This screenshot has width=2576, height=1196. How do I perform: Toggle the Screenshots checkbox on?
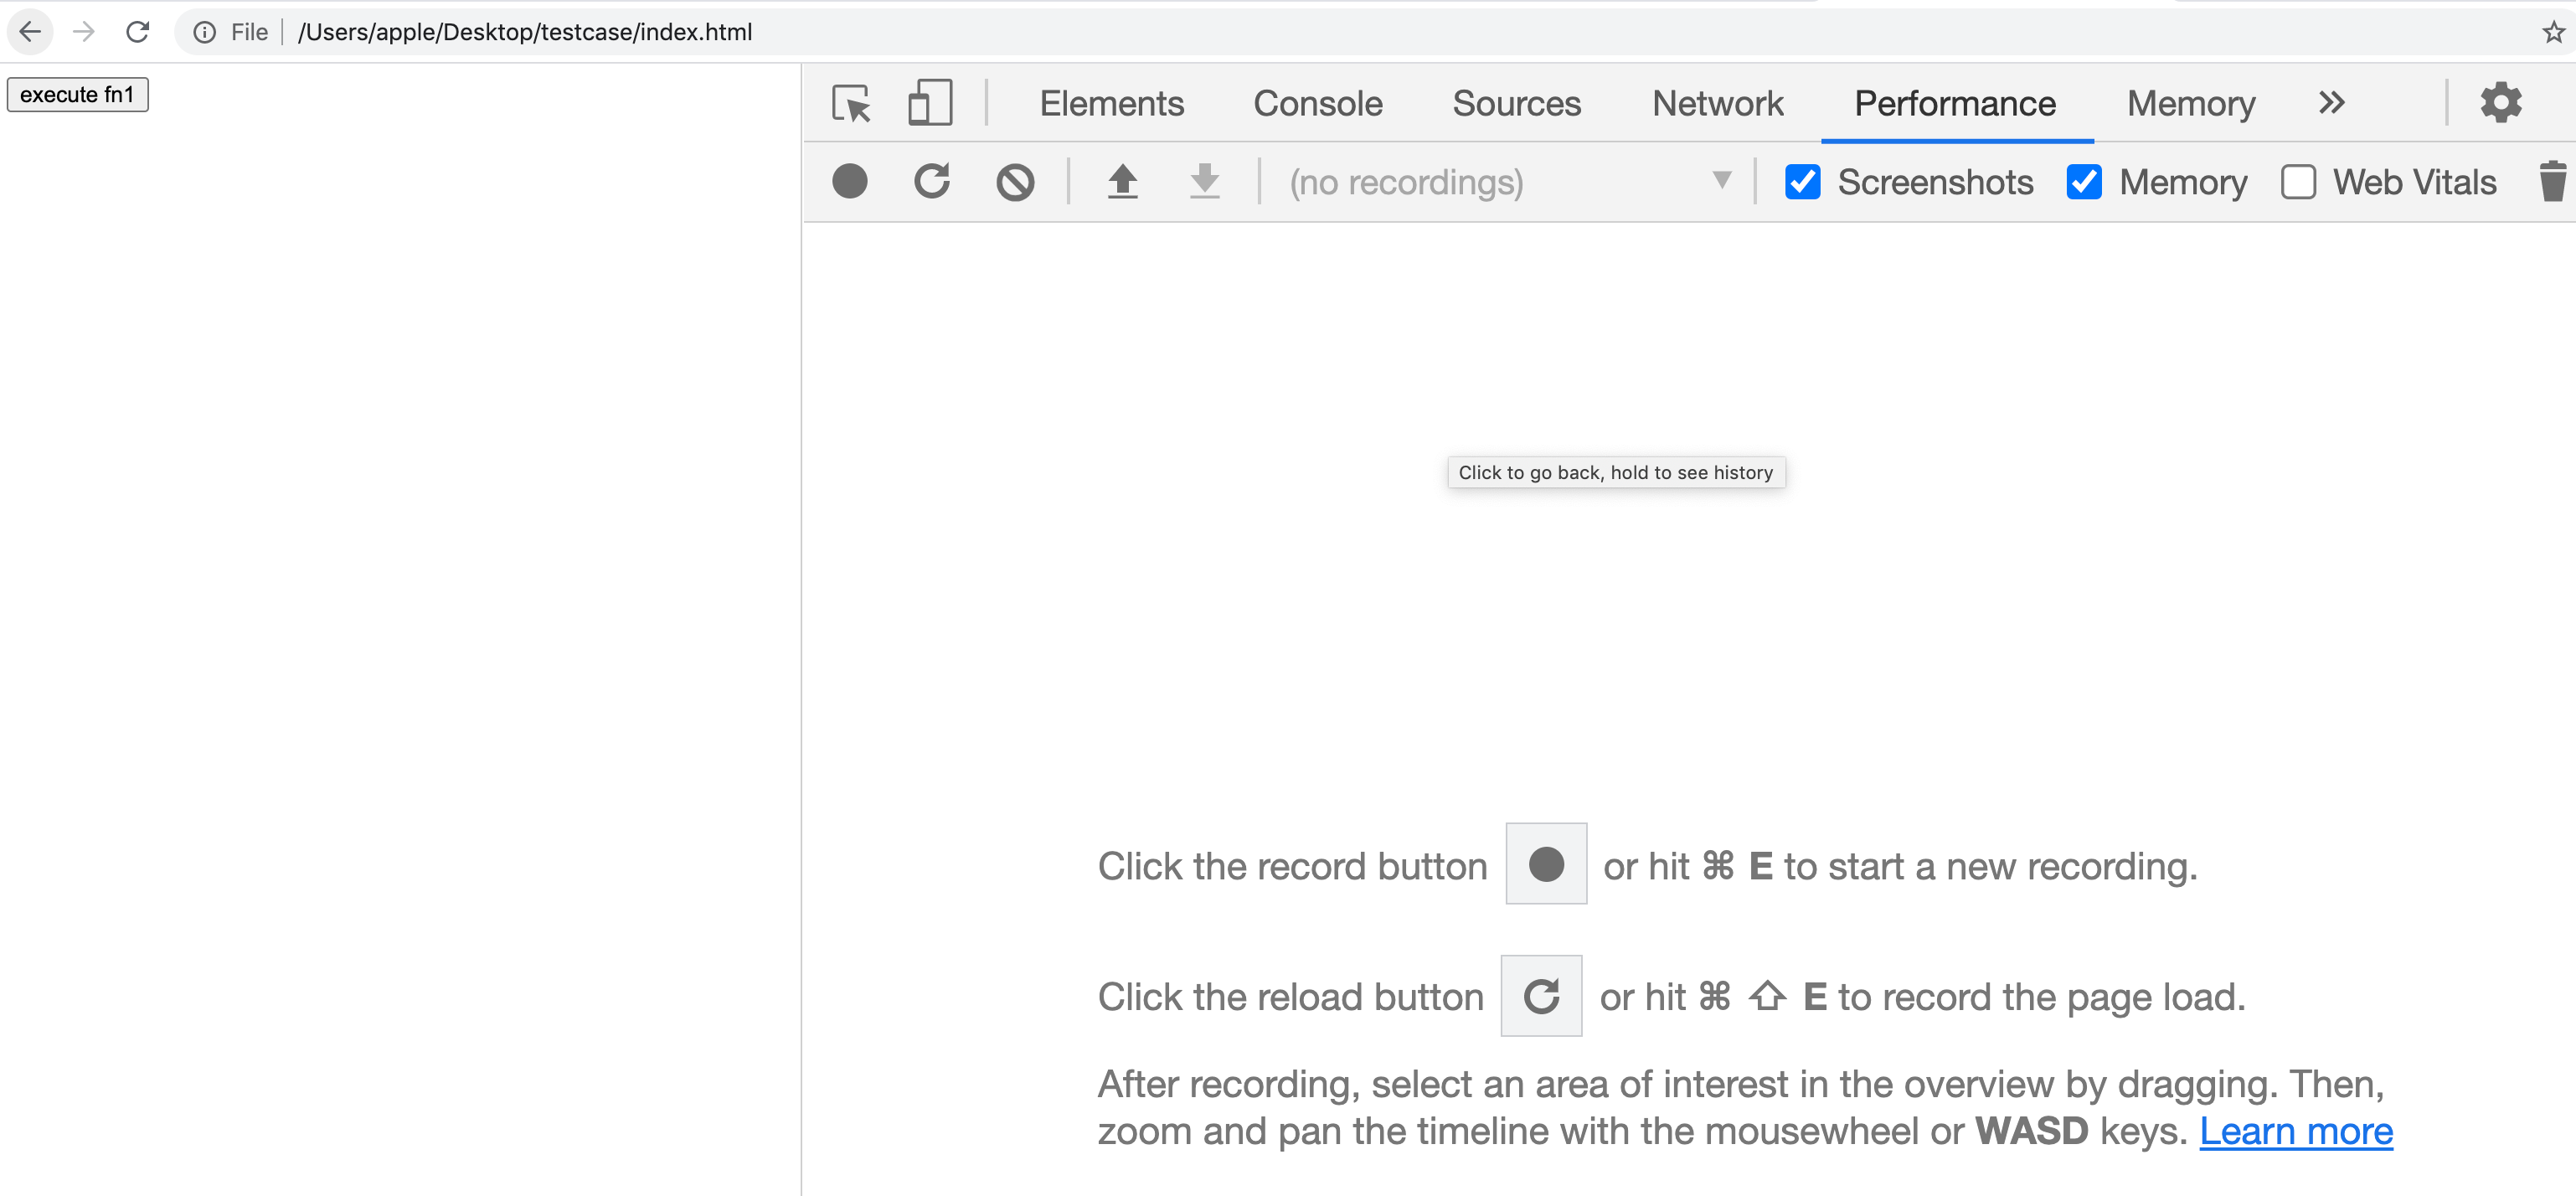pyautogui.click(x=1802, y=181)
